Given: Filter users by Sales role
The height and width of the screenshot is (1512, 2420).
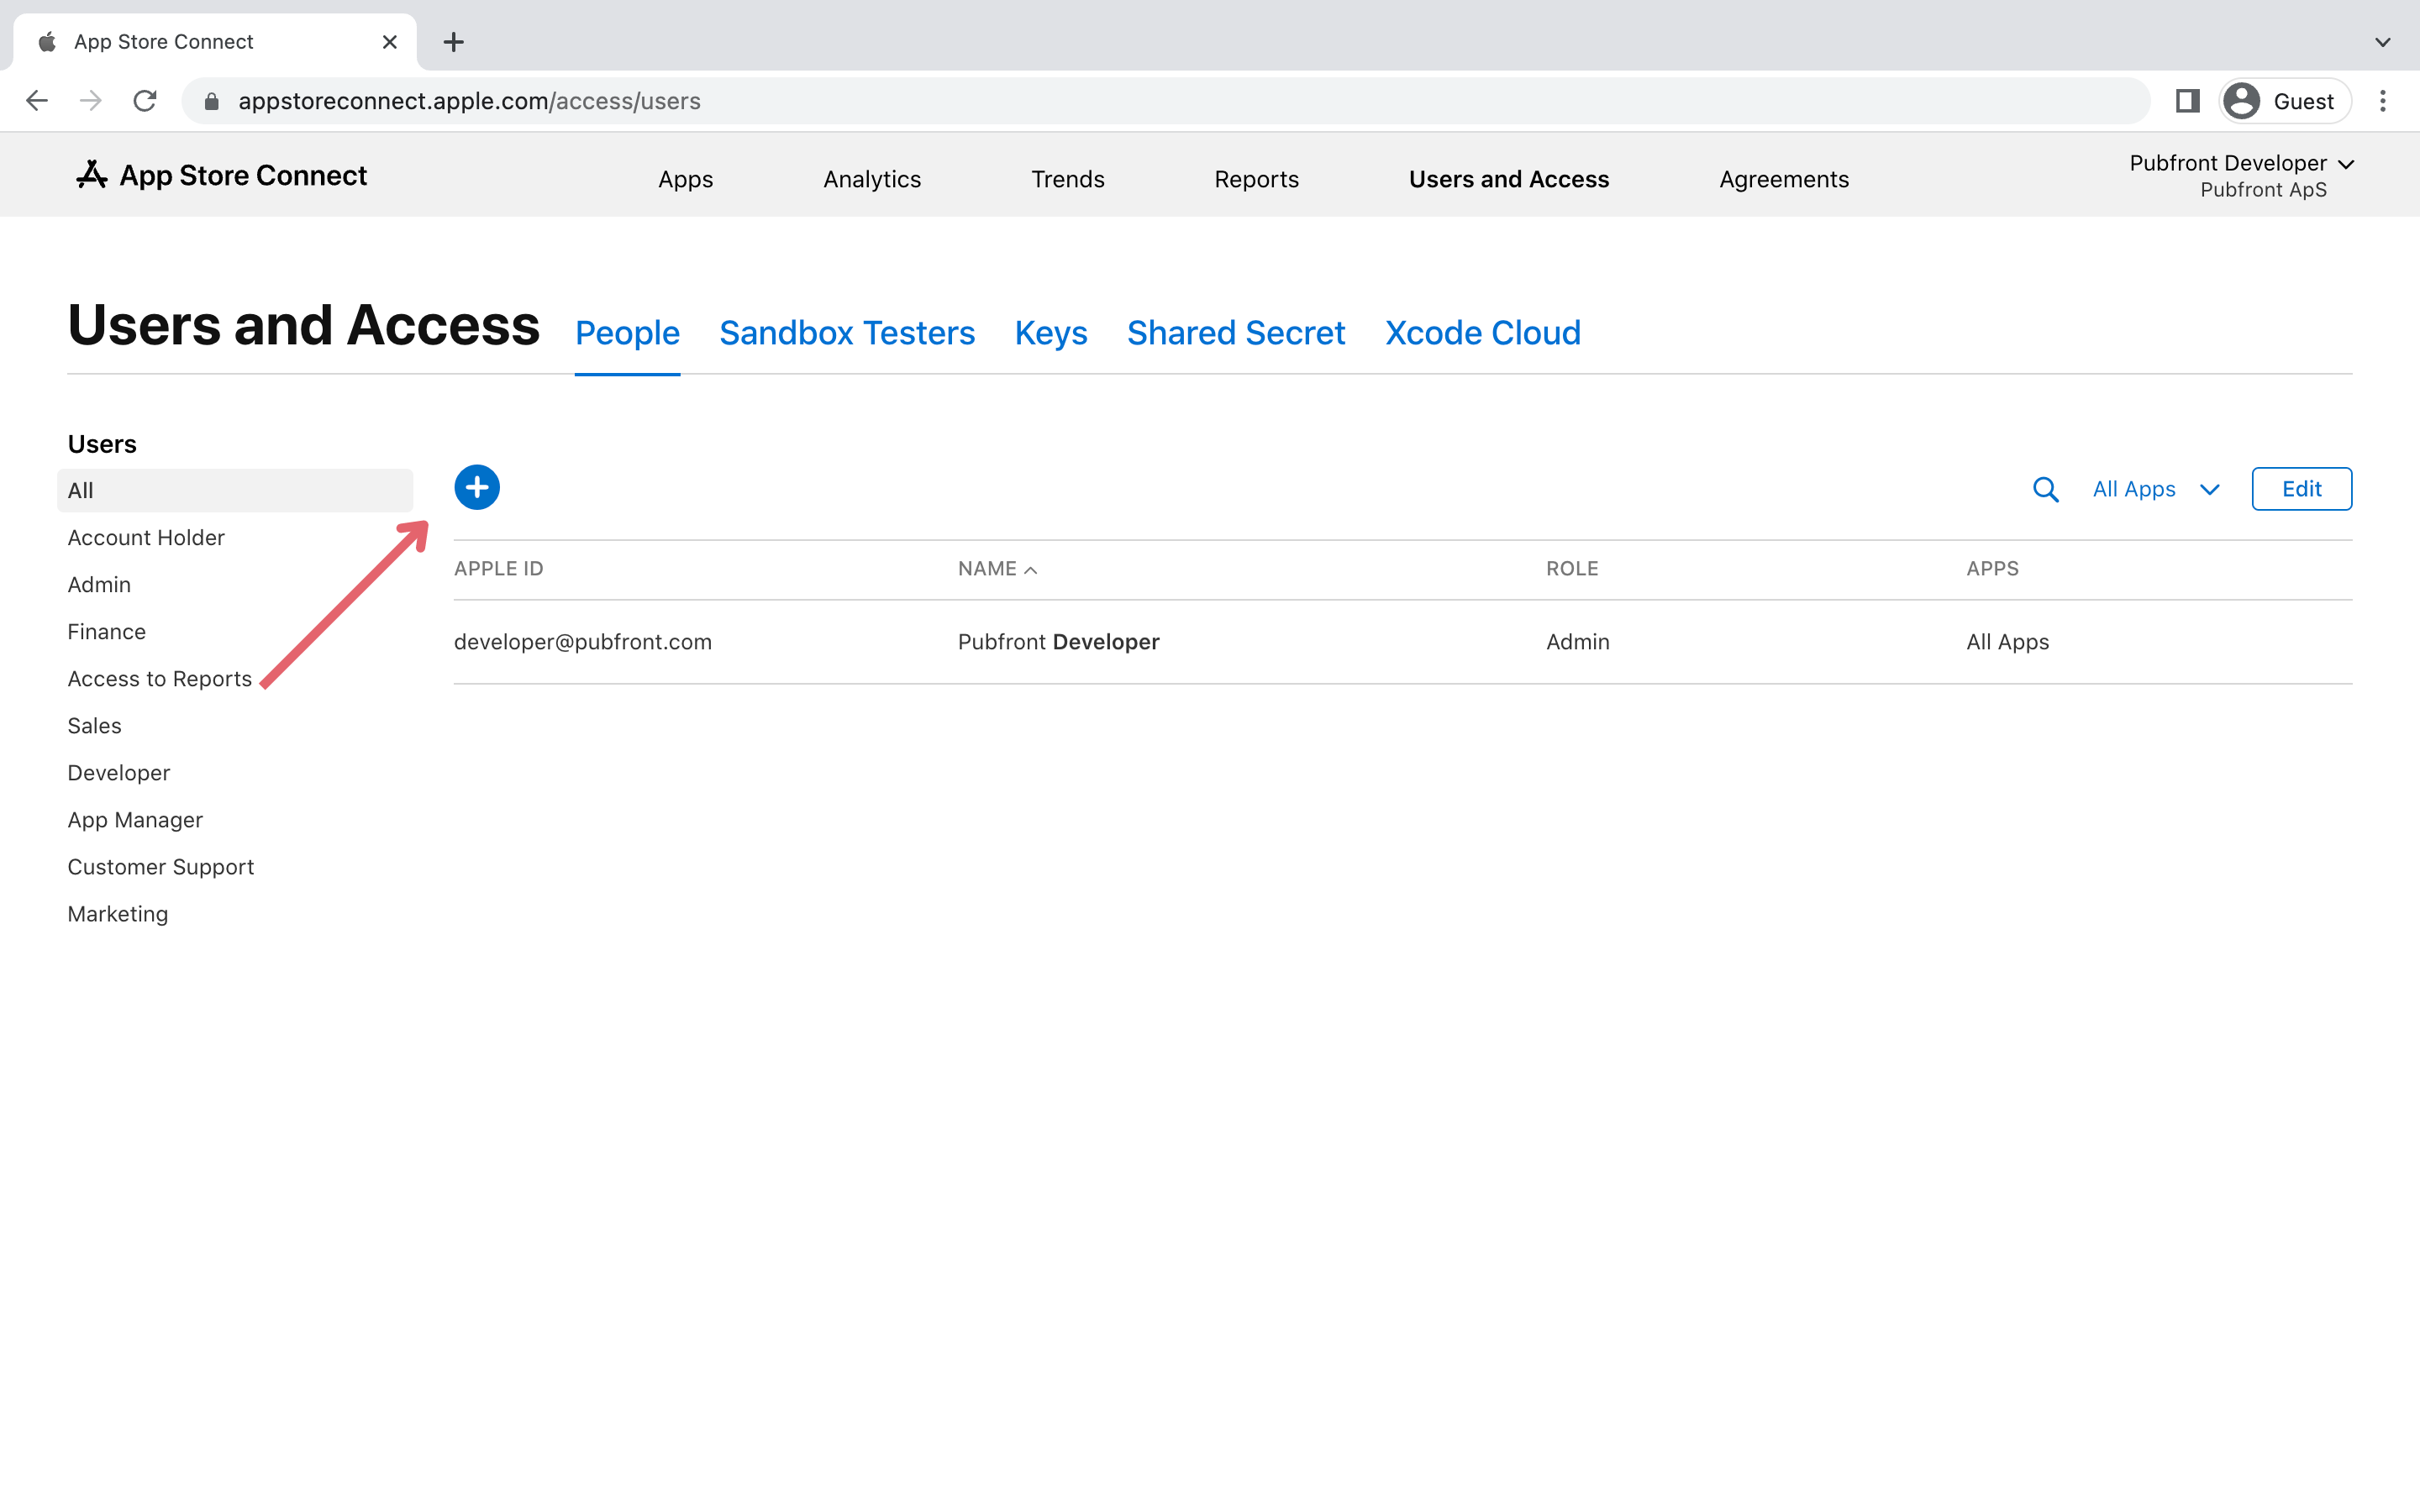Looking at the screenshot, I should click(x=94, y=726).
